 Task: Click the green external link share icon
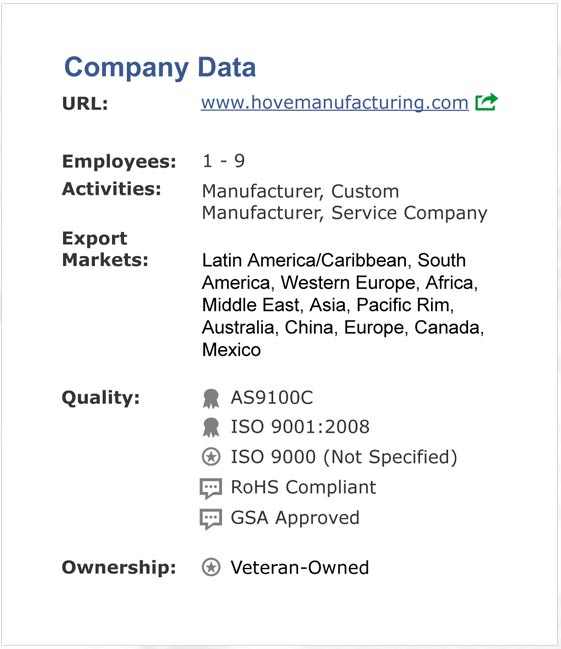click(x=486, y=102)
